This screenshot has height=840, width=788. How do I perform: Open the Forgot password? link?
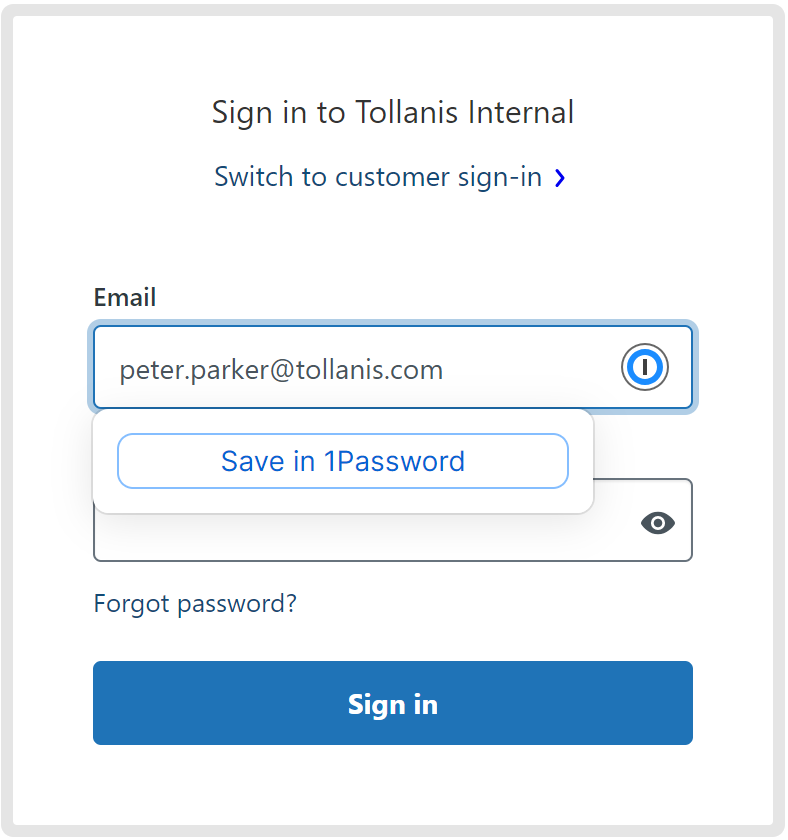(x=195, y=604)
